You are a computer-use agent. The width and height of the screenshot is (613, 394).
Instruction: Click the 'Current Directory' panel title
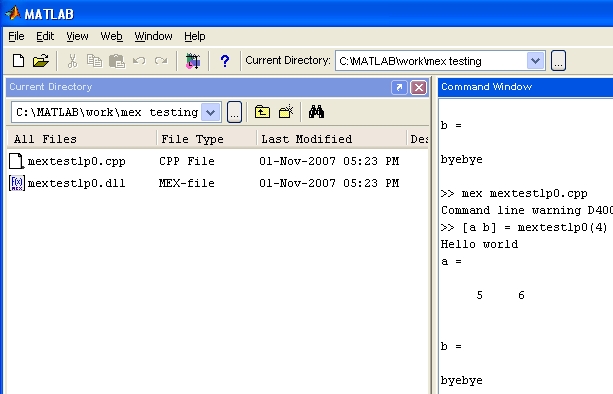coord(51,87)
